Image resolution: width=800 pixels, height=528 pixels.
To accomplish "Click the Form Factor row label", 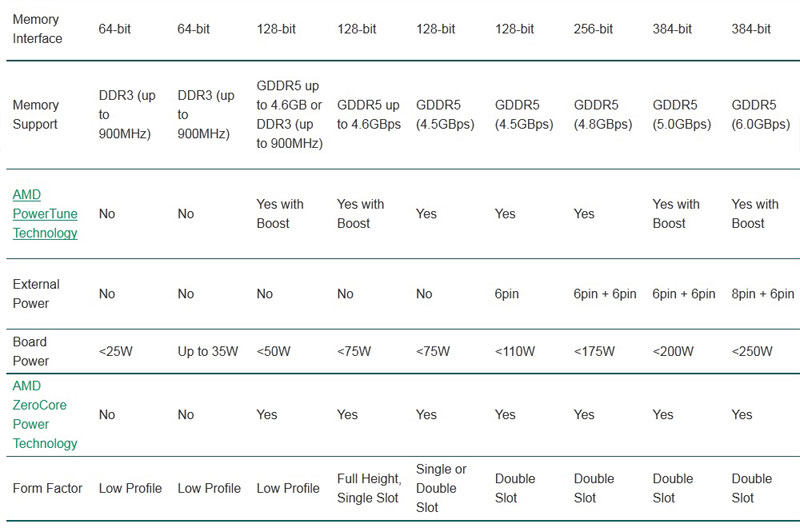I will 47,488.
